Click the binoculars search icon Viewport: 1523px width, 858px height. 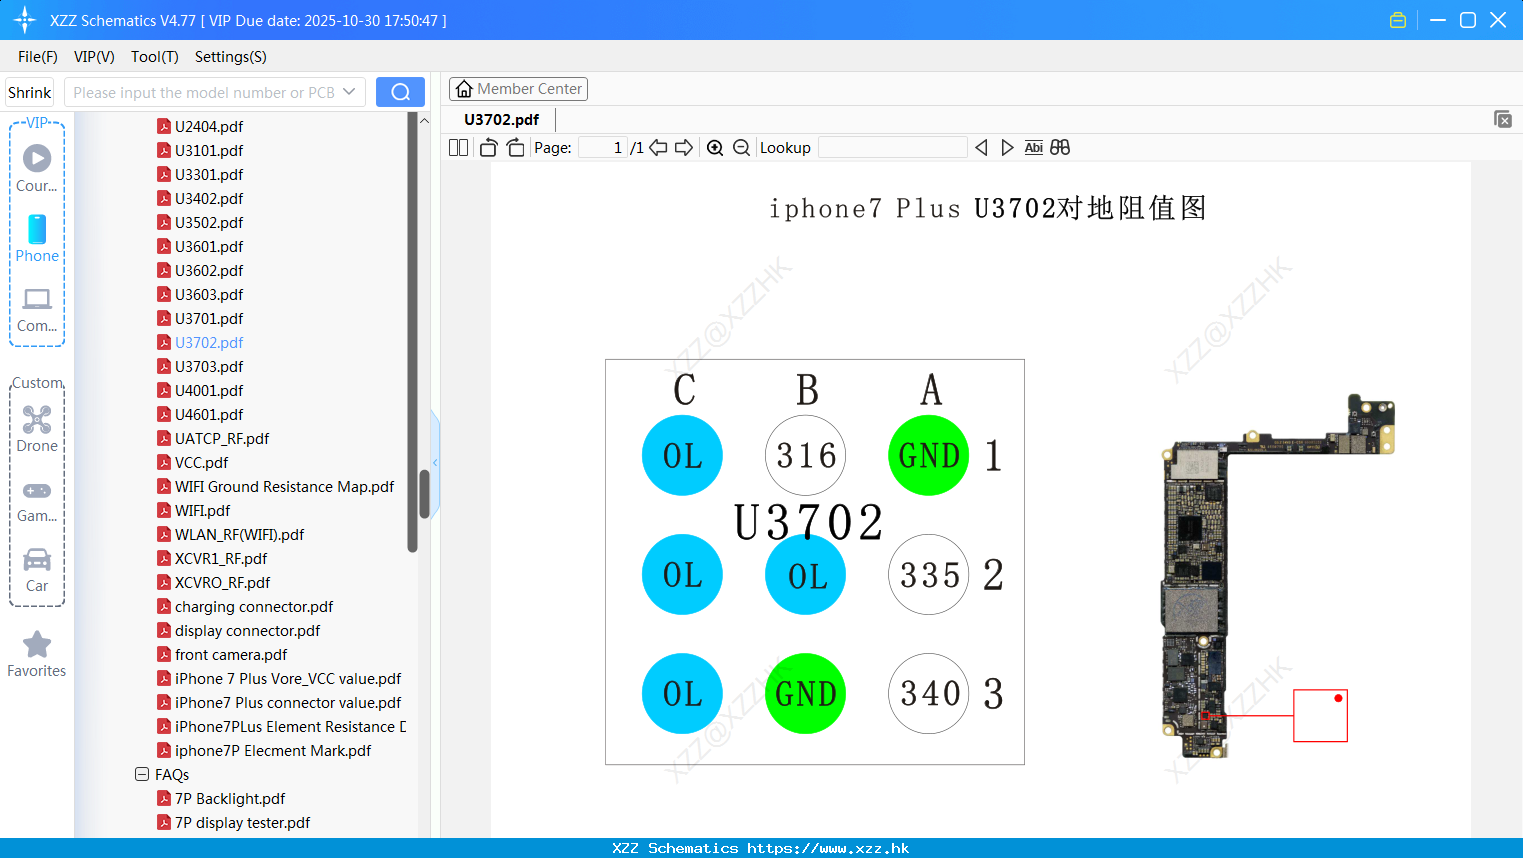1060,148
